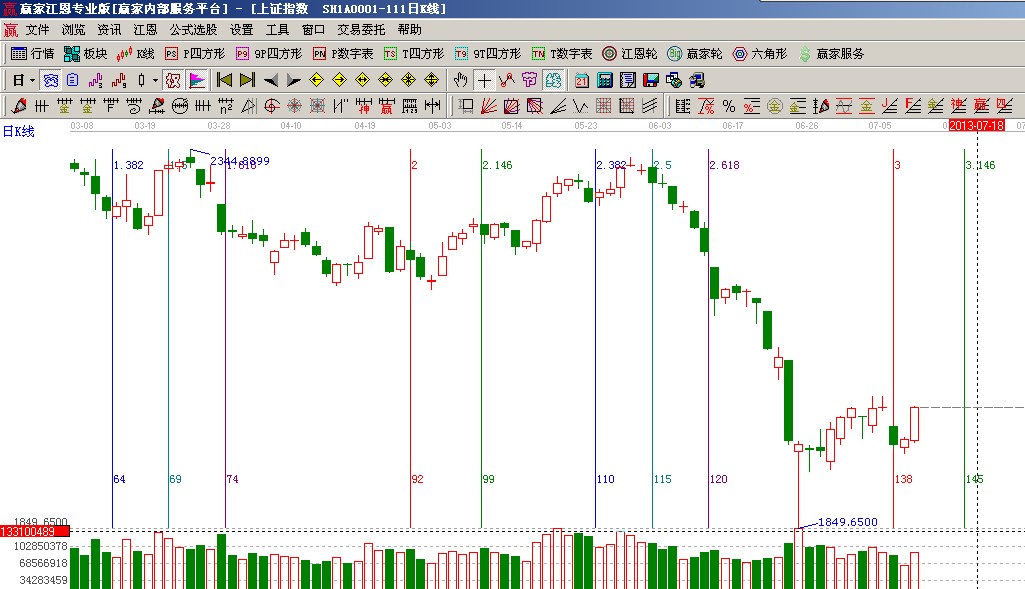Toggle the pink flag marker button
This screenshot has height=589, width=1025.
point(197,80)
